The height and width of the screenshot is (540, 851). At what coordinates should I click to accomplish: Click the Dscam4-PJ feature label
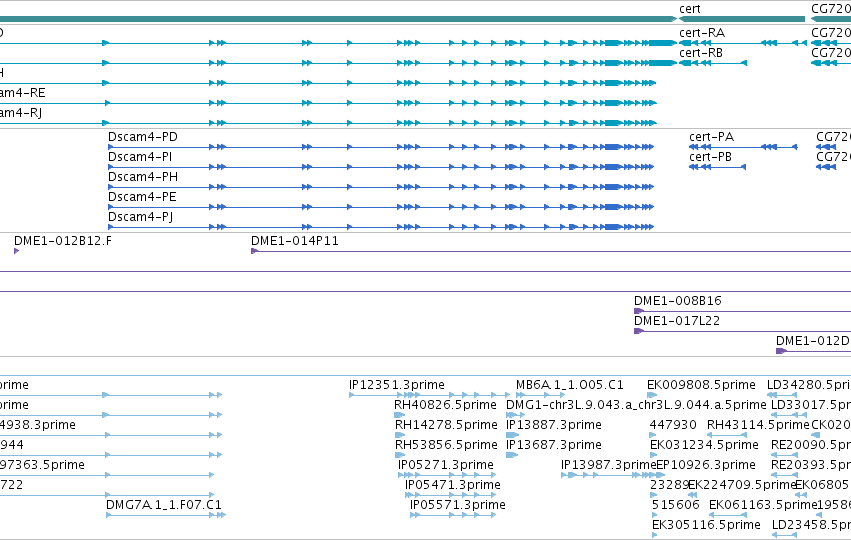[x=141, y=217]
